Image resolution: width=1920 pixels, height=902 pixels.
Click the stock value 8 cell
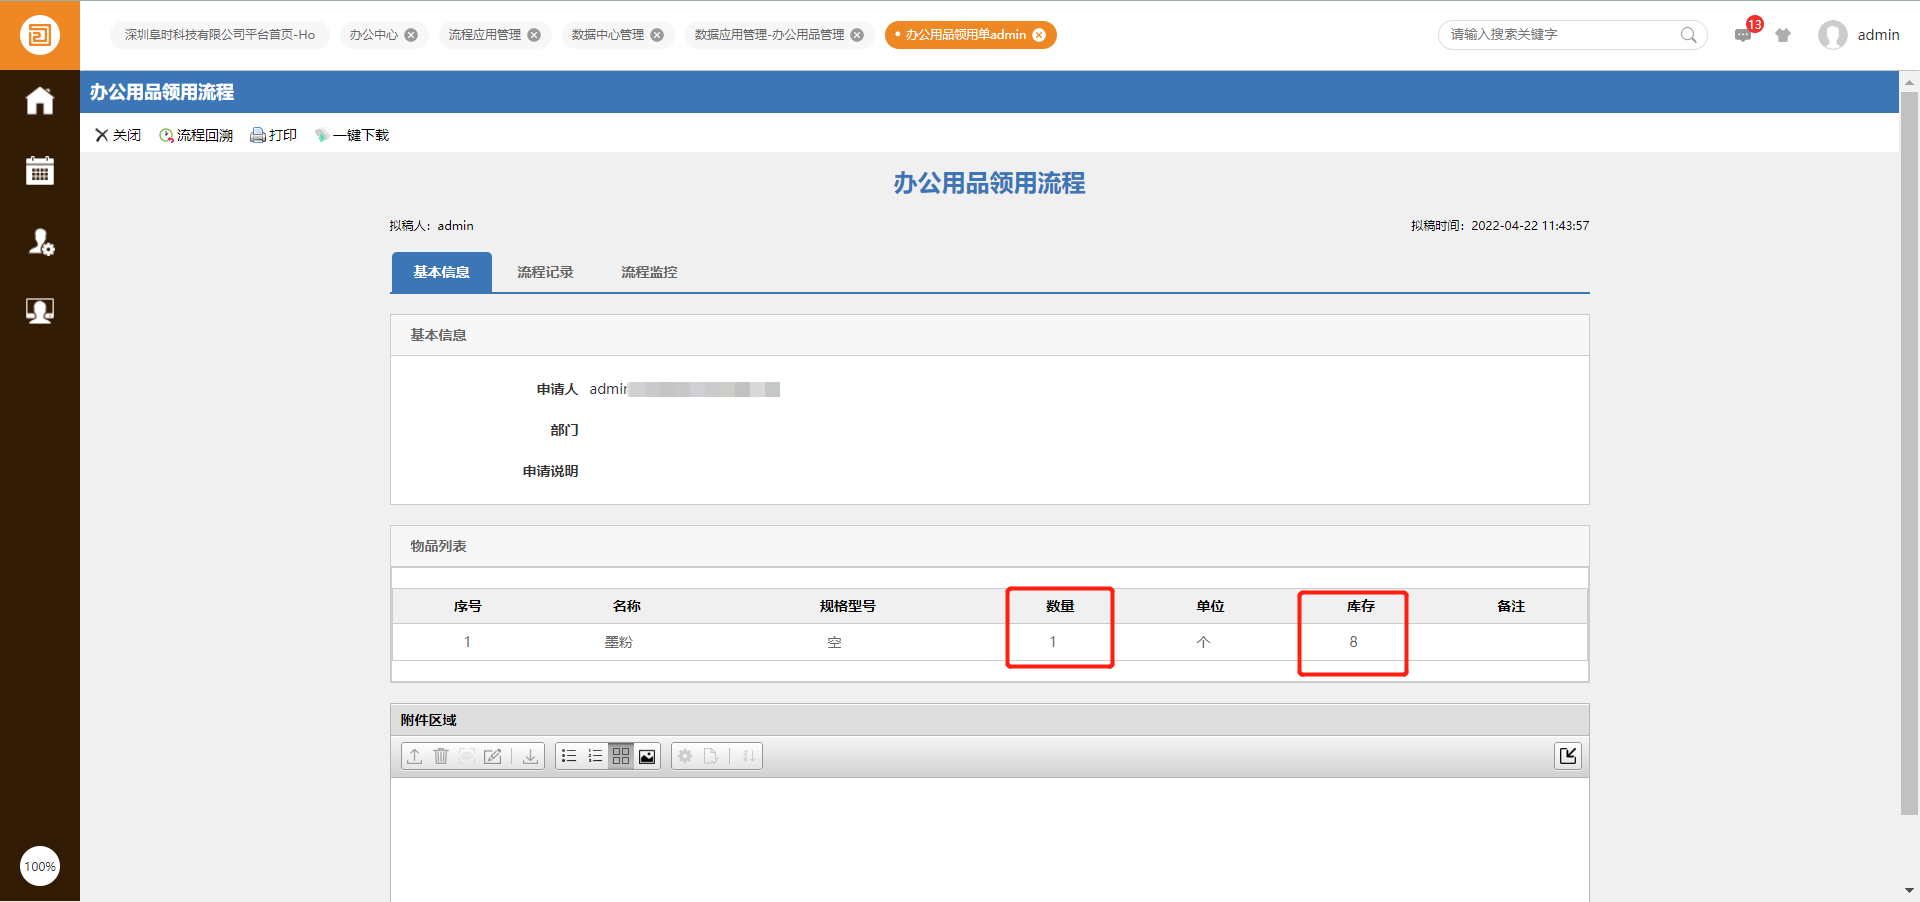pyautogui.click(x=1353, y=642)
